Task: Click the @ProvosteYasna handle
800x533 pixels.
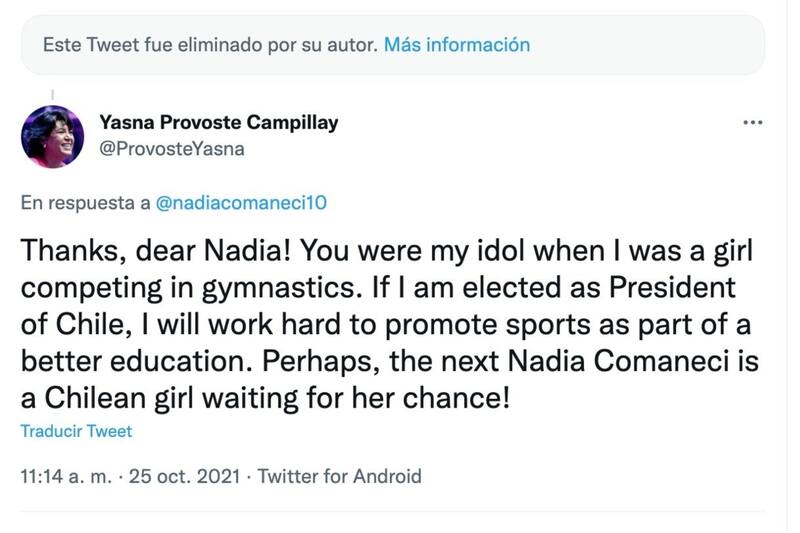Action: click(x=172, y=150)
